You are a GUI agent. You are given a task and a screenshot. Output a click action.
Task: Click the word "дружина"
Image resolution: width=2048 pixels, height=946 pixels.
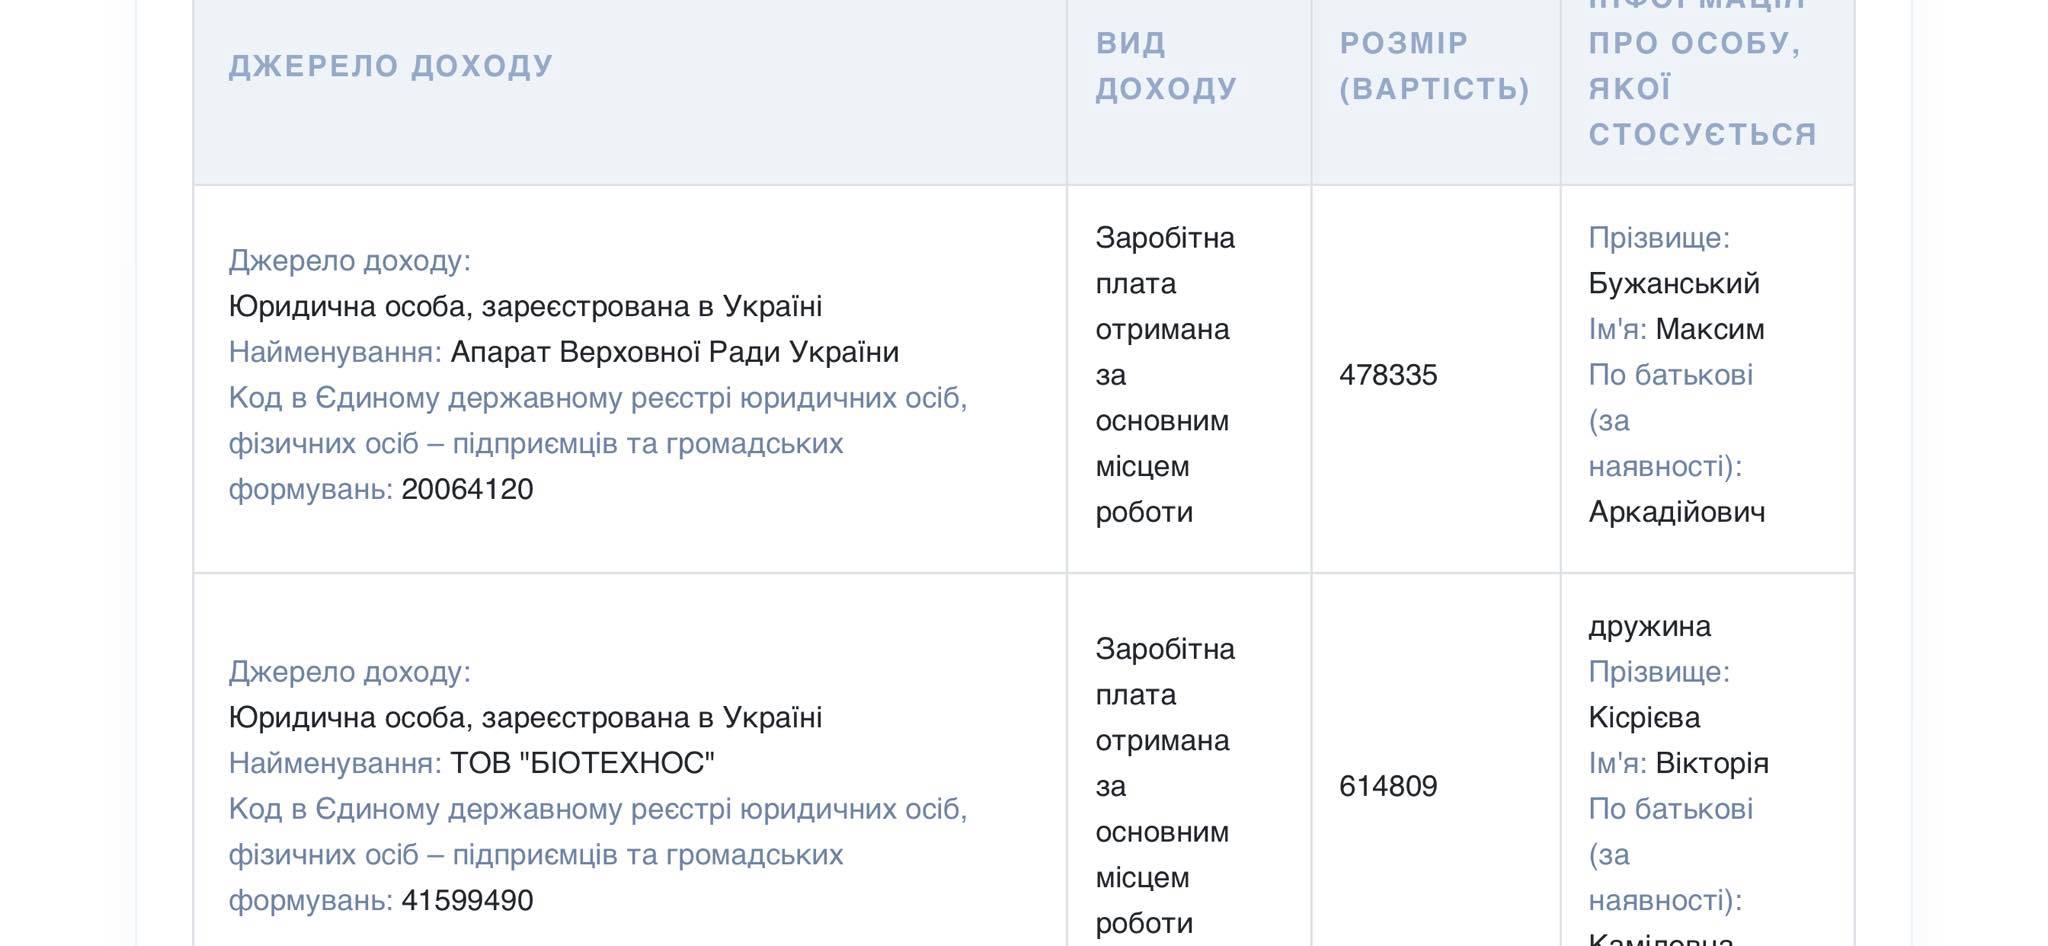point(1649,626)
